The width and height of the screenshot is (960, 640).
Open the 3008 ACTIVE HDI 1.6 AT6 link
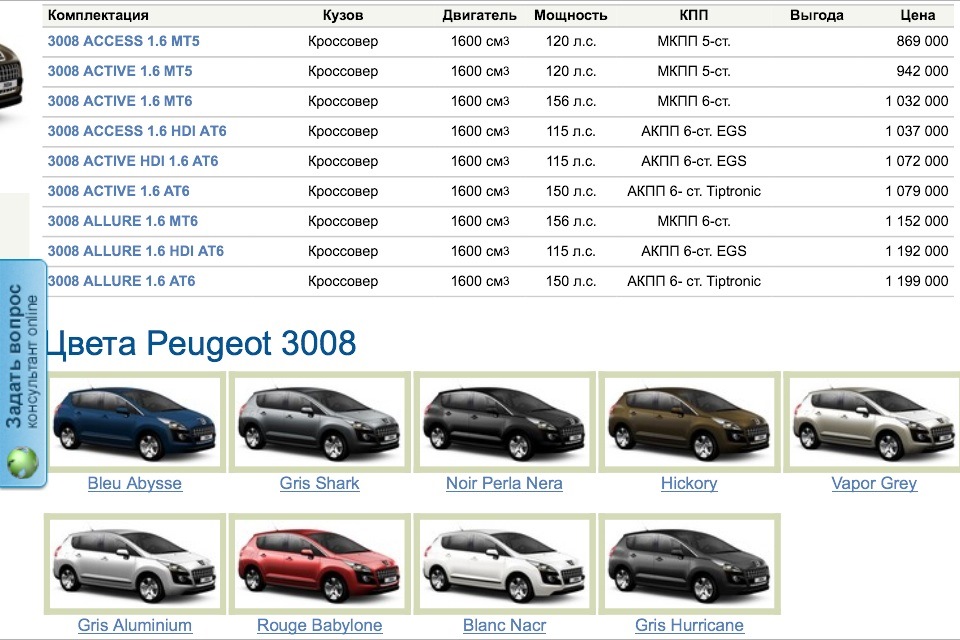(x=133, y=161)
